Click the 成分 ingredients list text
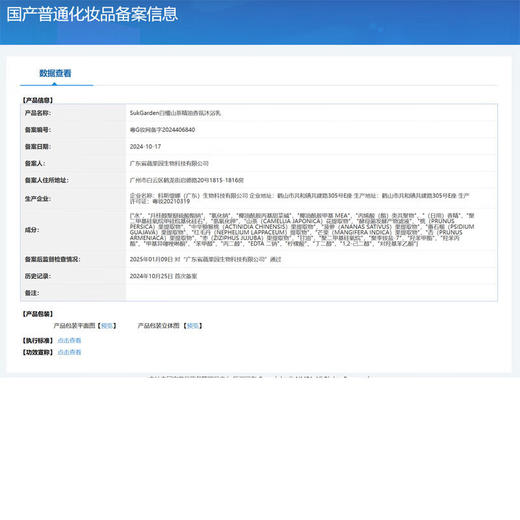 (x=302, y=230)
